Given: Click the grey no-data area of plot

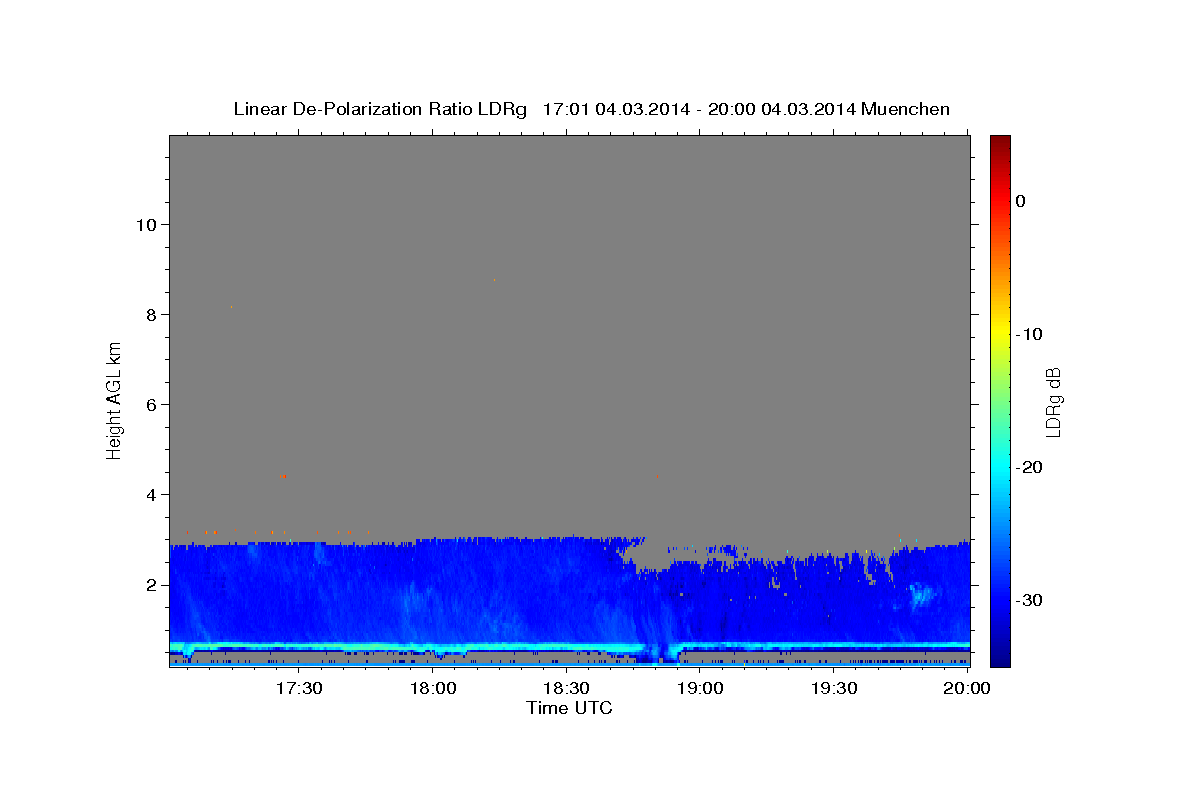Looking at the screenshot, I should pos(569,335).
